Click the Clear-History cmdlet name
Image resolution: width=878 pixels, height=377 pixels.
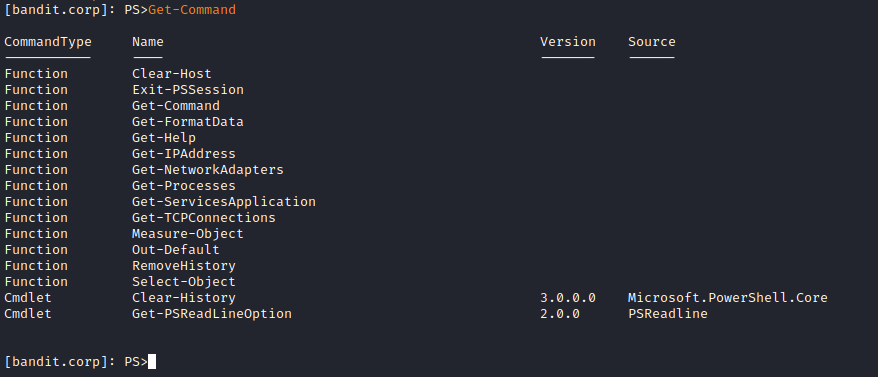184,297
